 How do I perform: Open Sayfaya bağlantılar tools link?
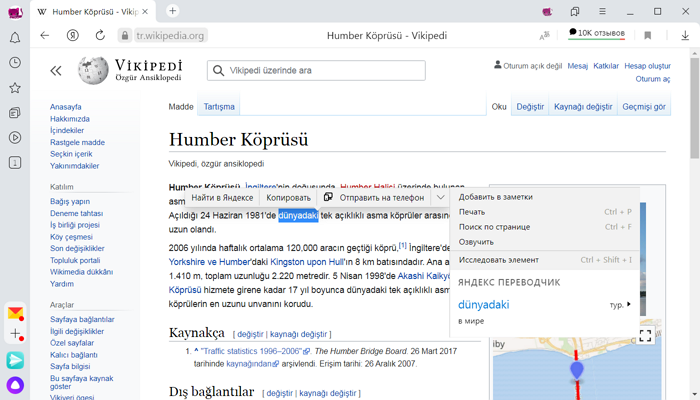(x=82, y=320)
